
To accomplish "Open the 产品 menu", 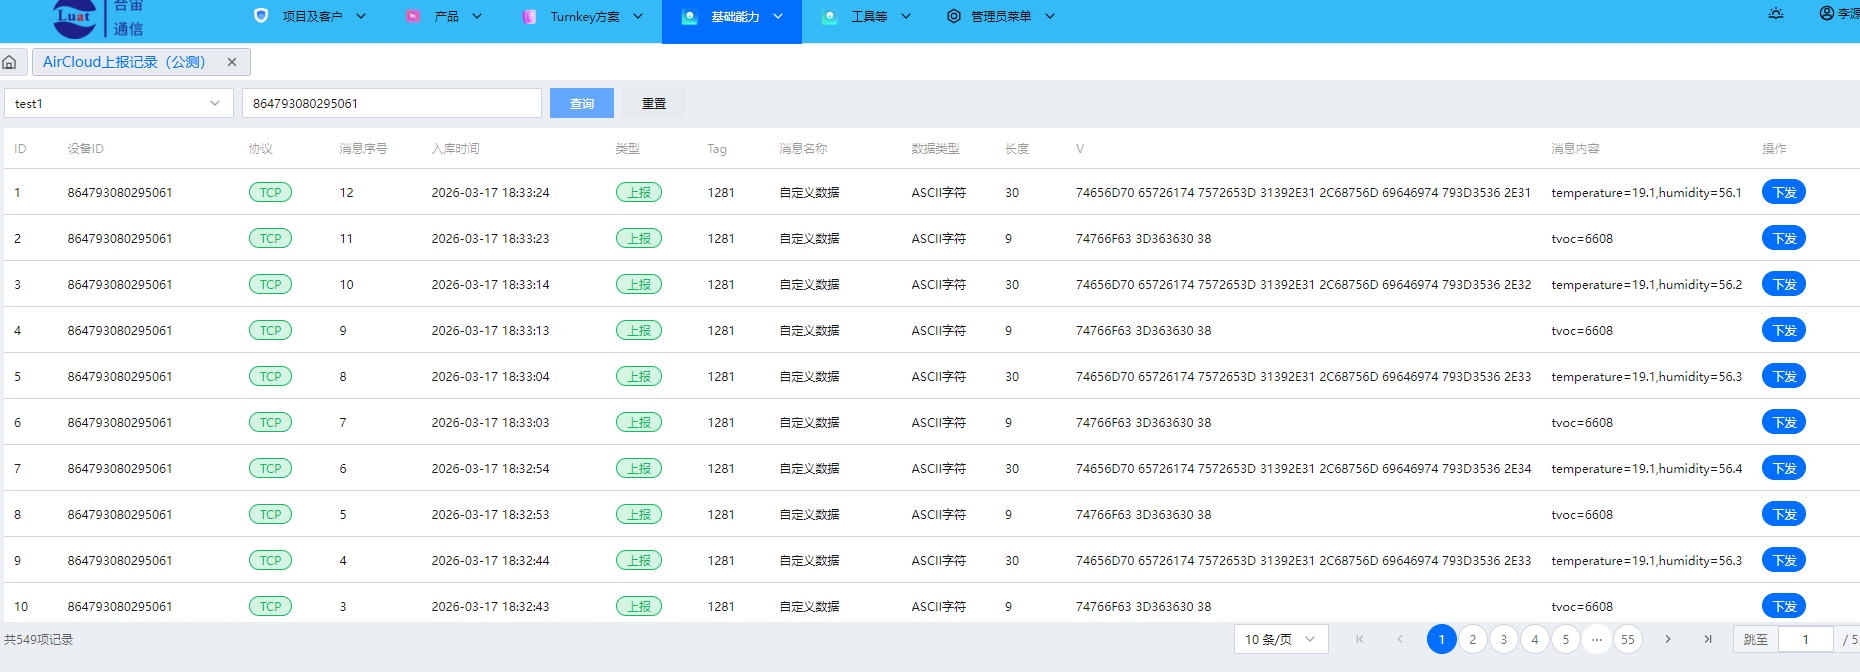I will tap(445, 16).
